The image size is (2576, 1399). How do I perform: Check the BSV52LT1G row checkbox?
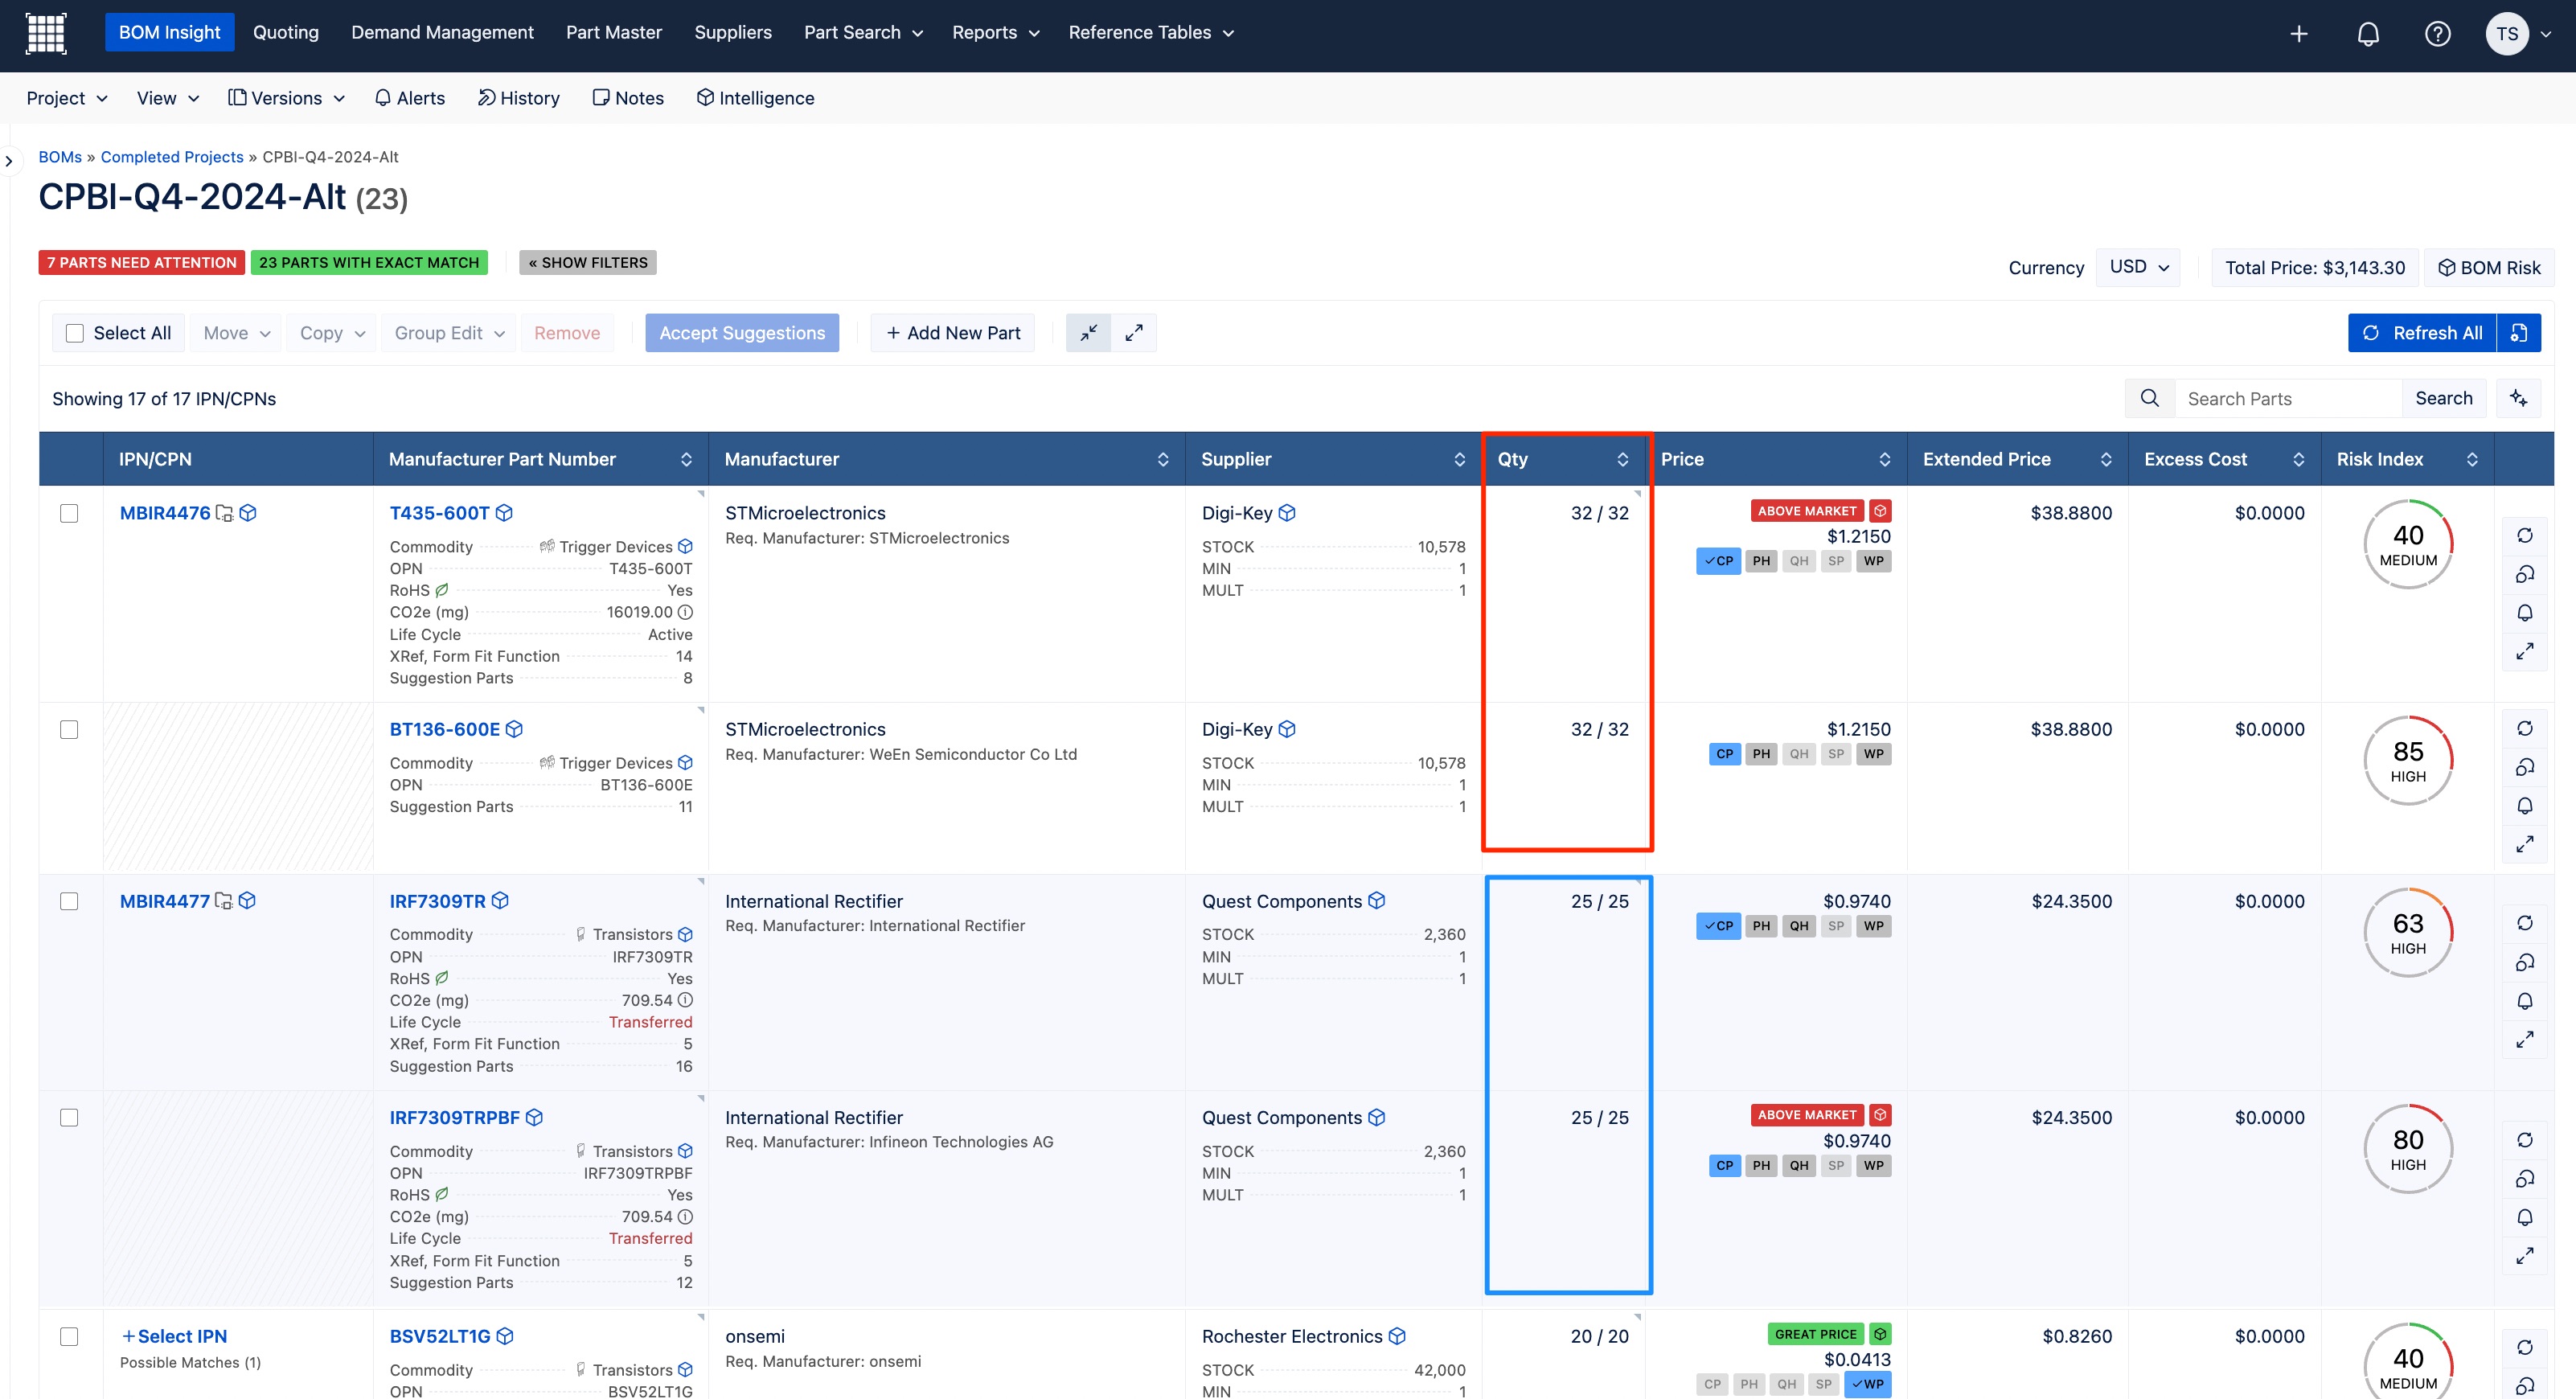pyautogui.click(x=69, y=1337)
